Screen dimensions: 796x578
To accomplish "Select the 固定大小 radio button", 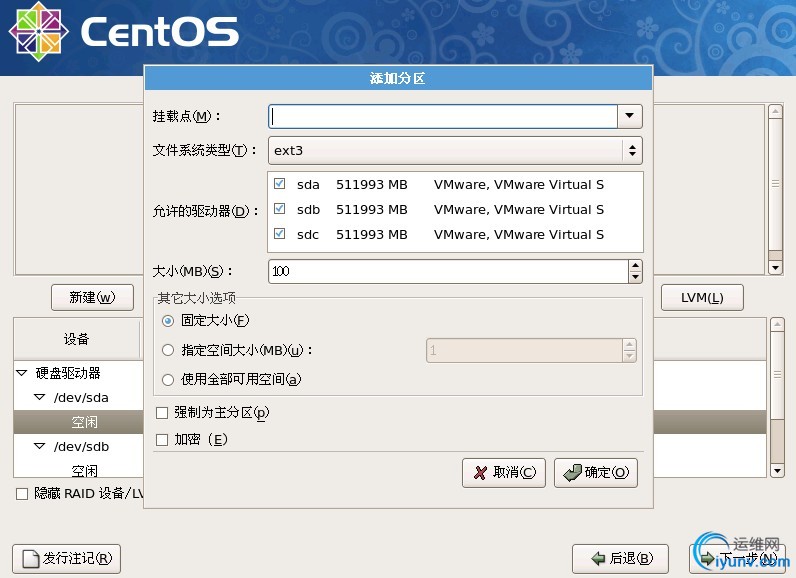I will [168, 321].
